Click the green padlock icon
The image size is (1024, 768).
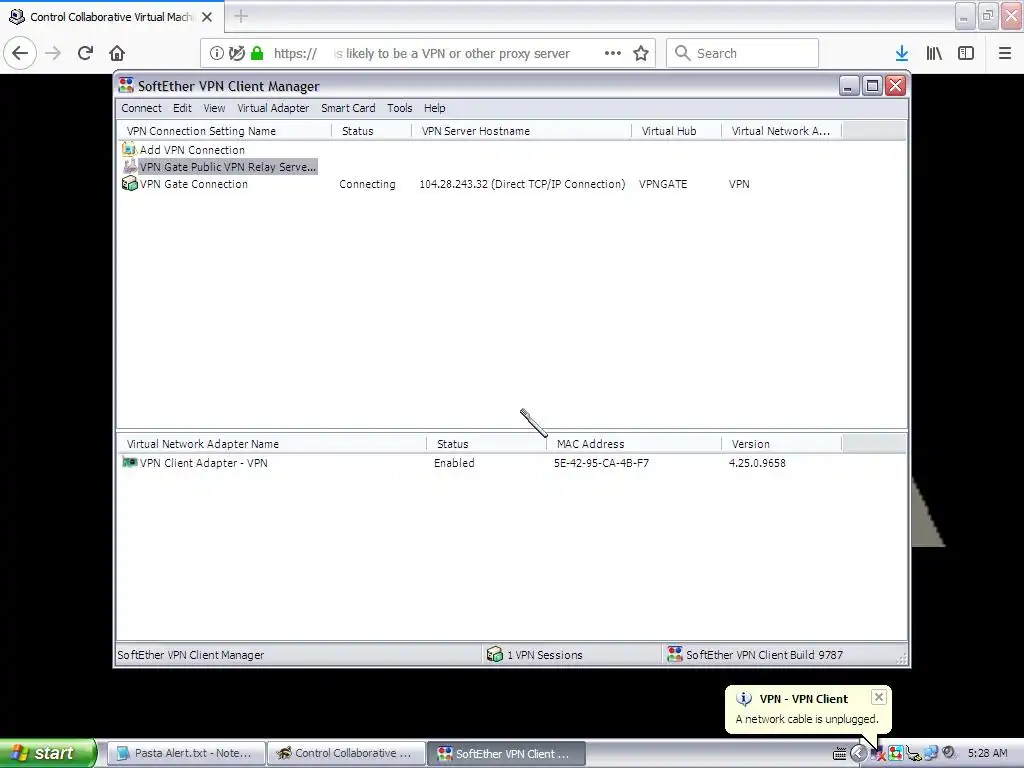[x=257, y=53]
